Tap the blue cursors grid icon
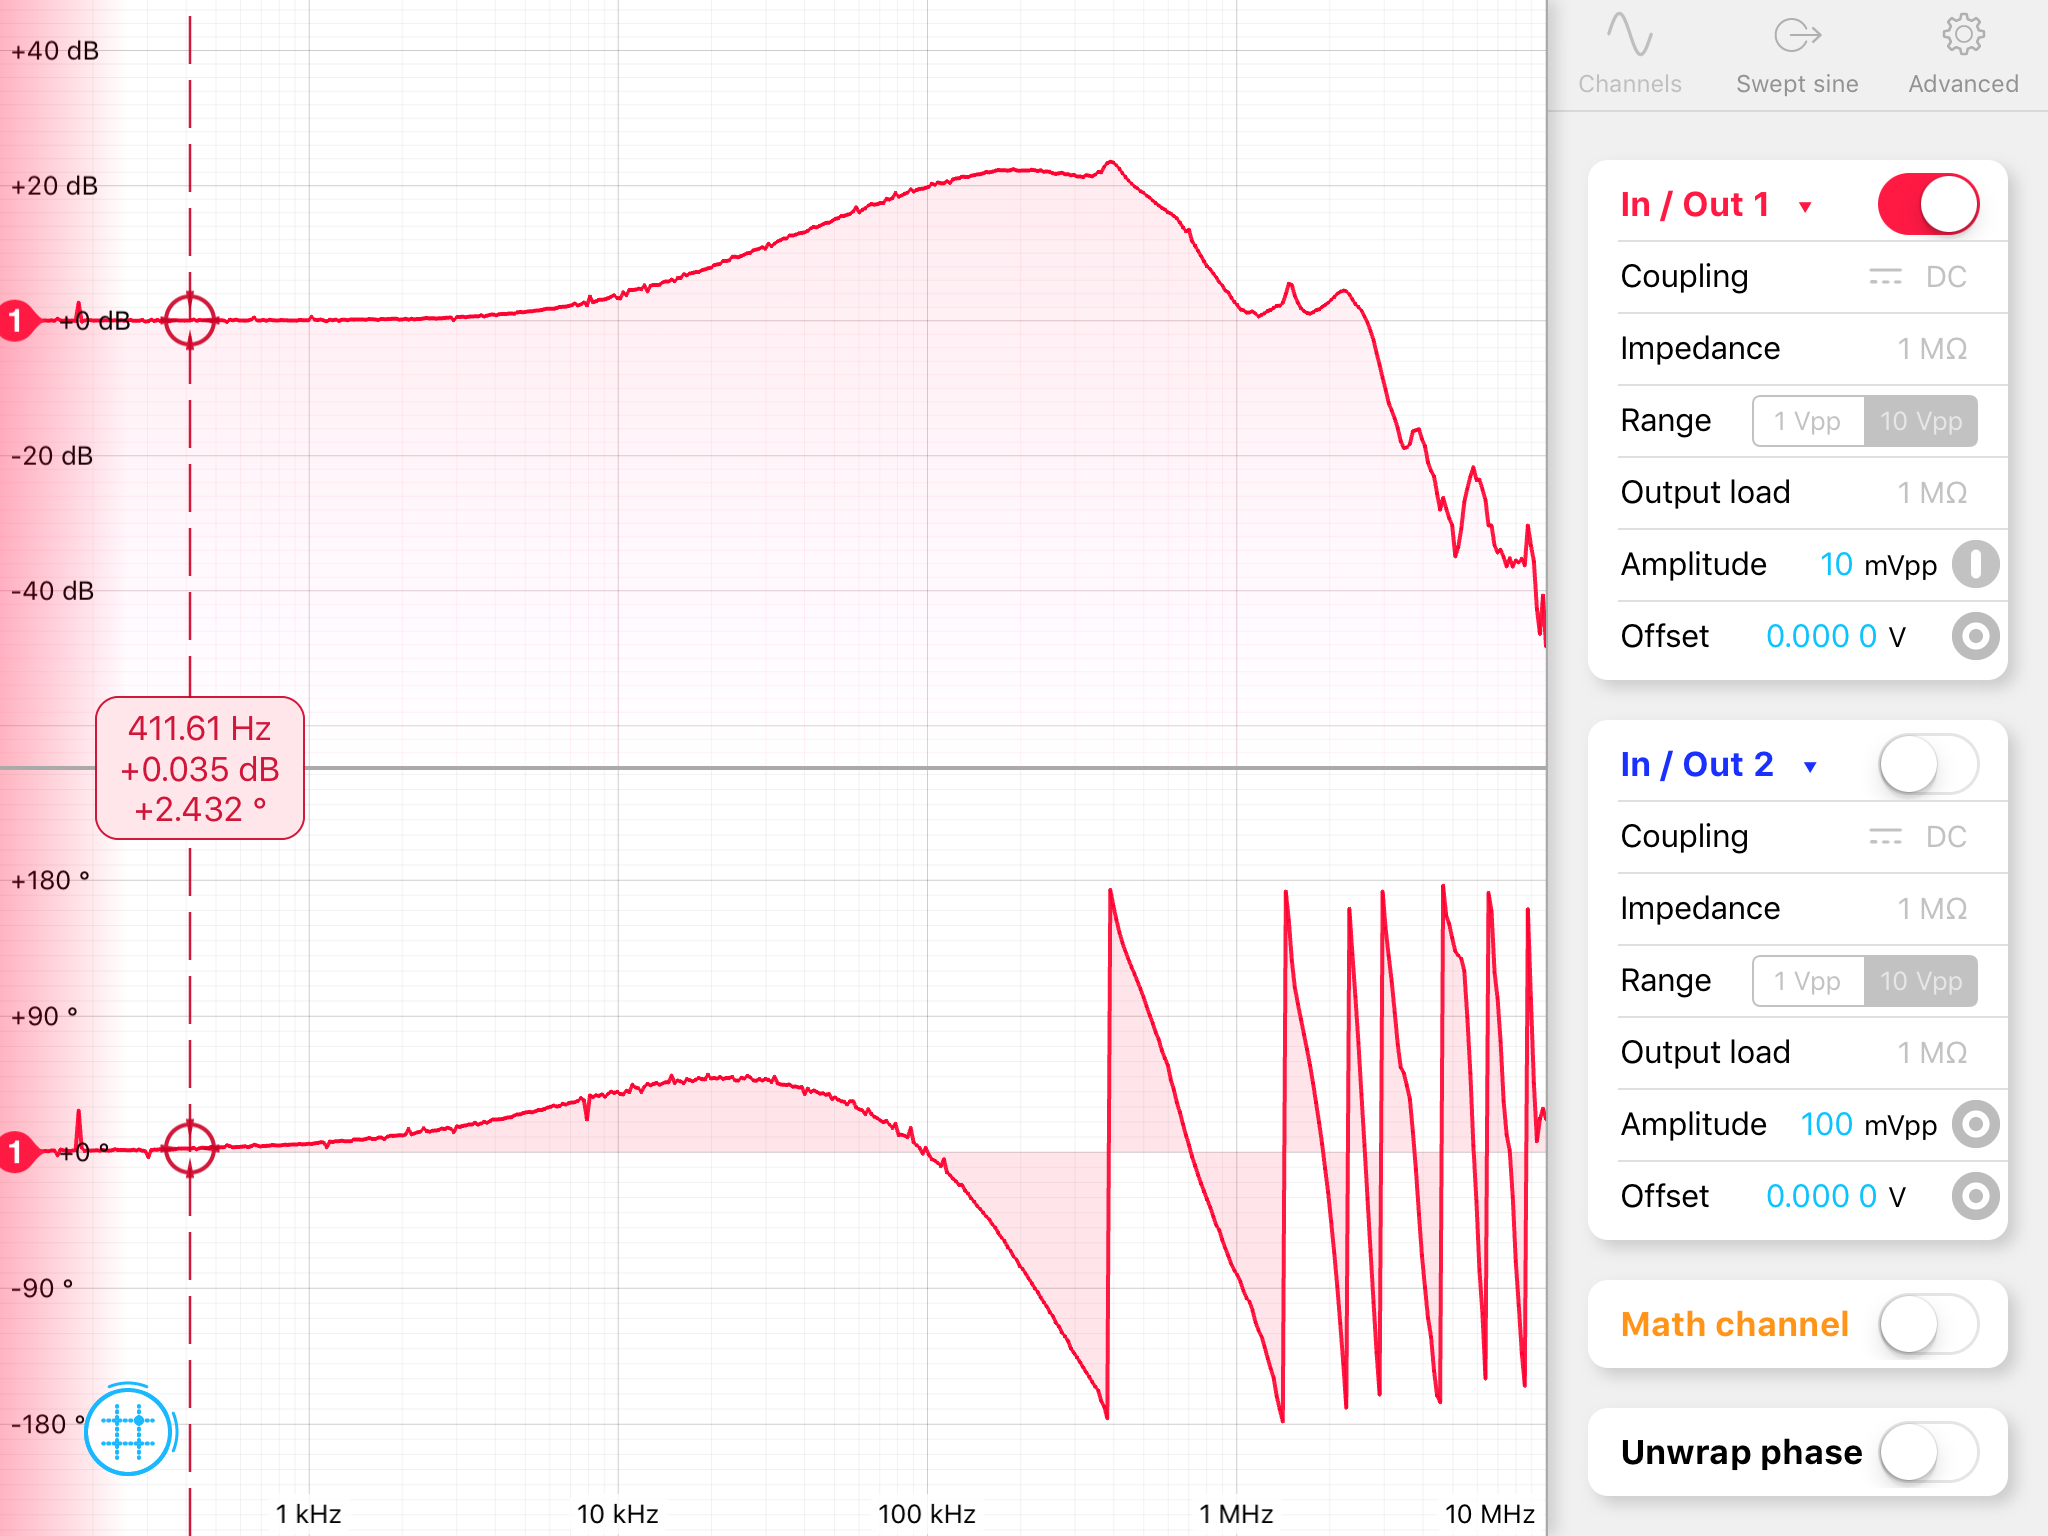This screenshot has height=1536, width=2048. pyautogui.click(x=128, y=1431)
